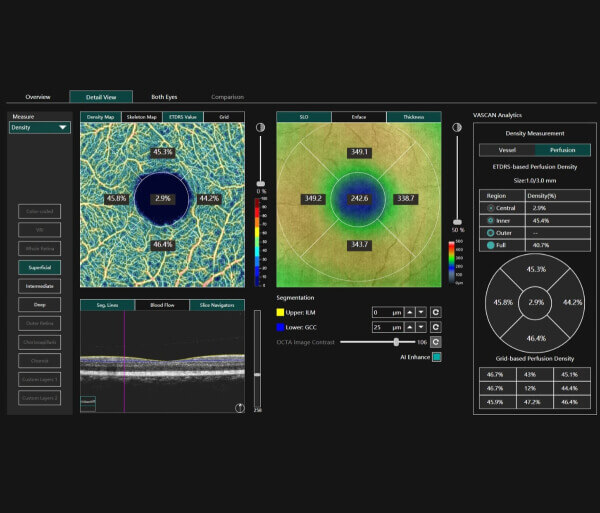The height and width of the screenshot is (513, 600).
Task: Increase the Upper ILM offset with up arrow
Action: 409,312
